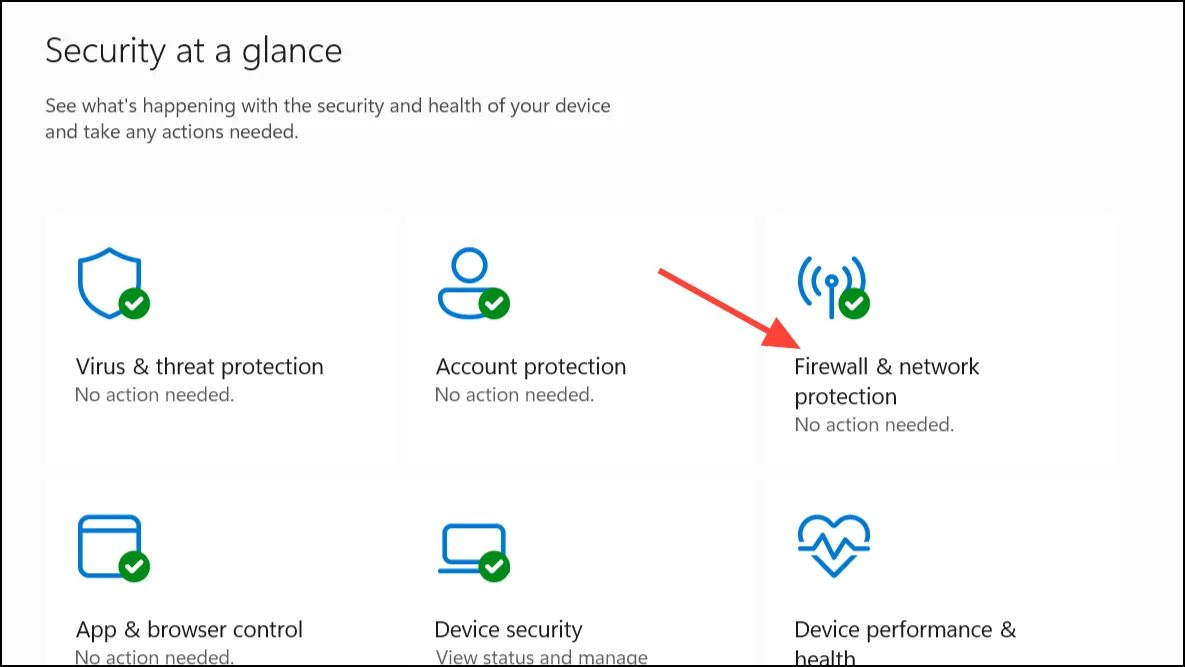Open Device security title link
This screenshot has width=1185, height=667.
(509, 630)
